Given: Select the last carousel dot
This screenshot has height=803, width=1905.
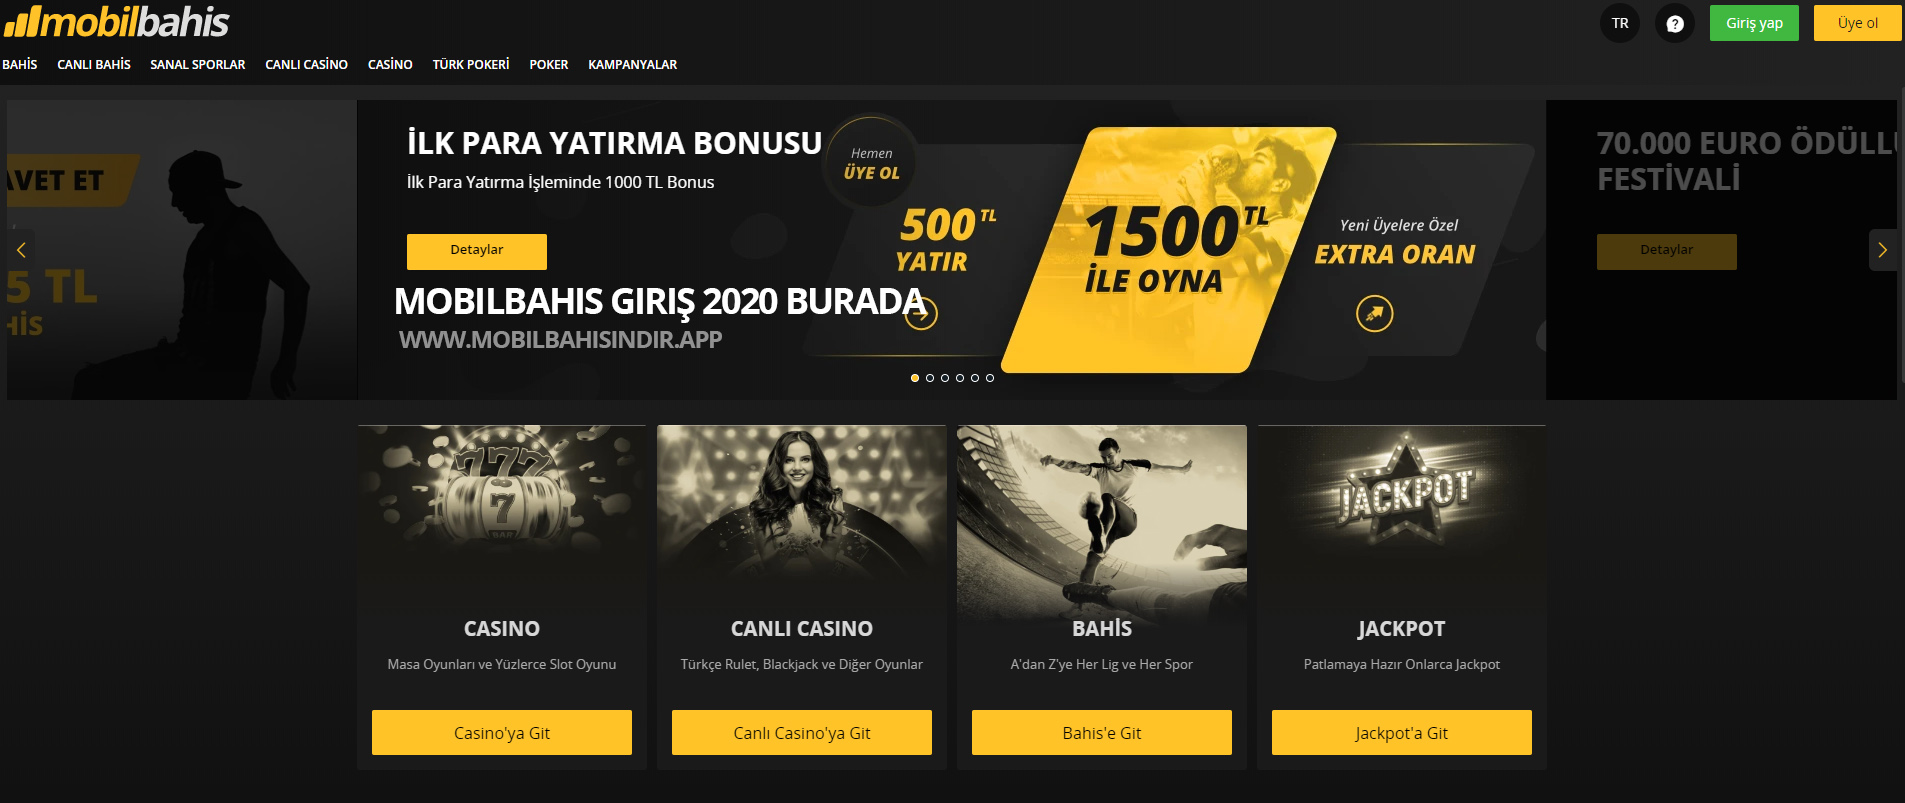Looking at the screenshot, I should click(990, 378).
